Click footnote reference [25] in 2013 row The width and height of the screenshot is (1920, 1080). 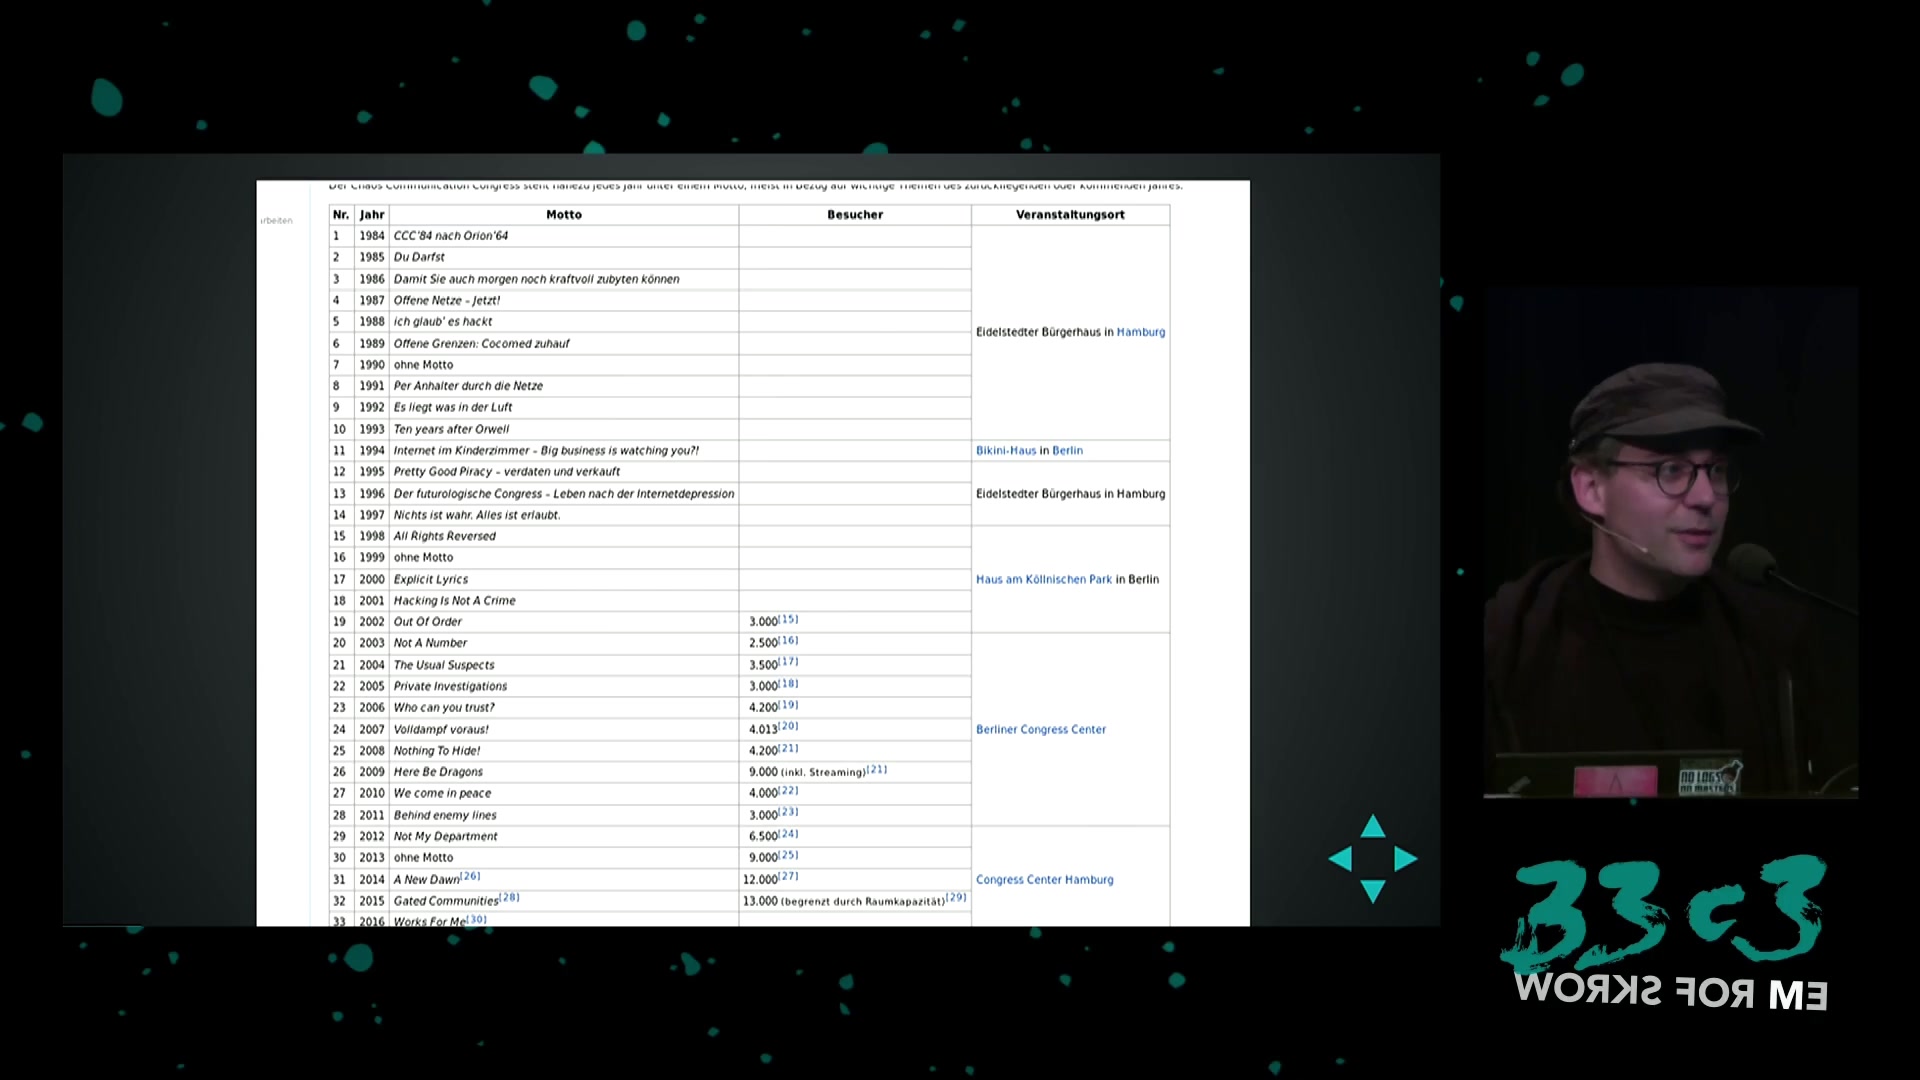(789, 854)
